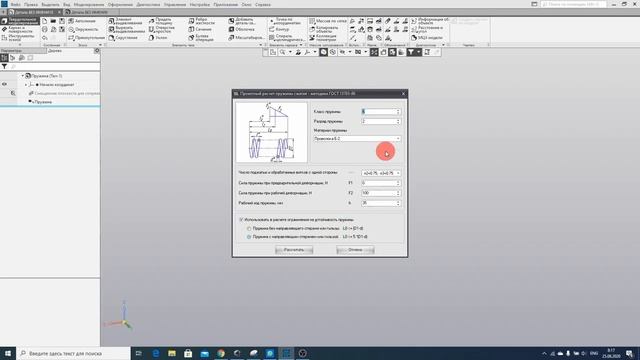Collapse Пружина (Тел-1) tree root
This screenshot has height=360, width=640.
pyautogui.click(x=23, y=76)
